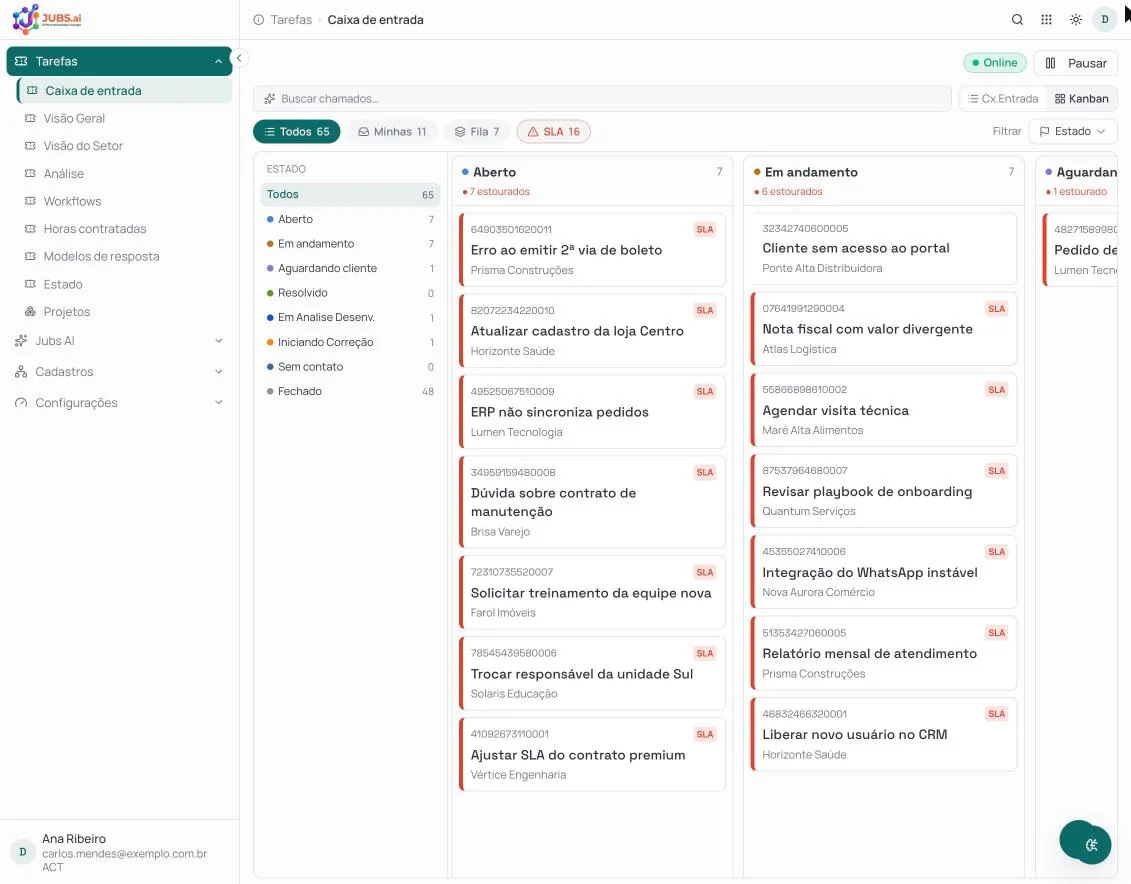Viewport: 1131px width, 884px height.
Task: Click the Pausar button
Action: pos(1075,63)
